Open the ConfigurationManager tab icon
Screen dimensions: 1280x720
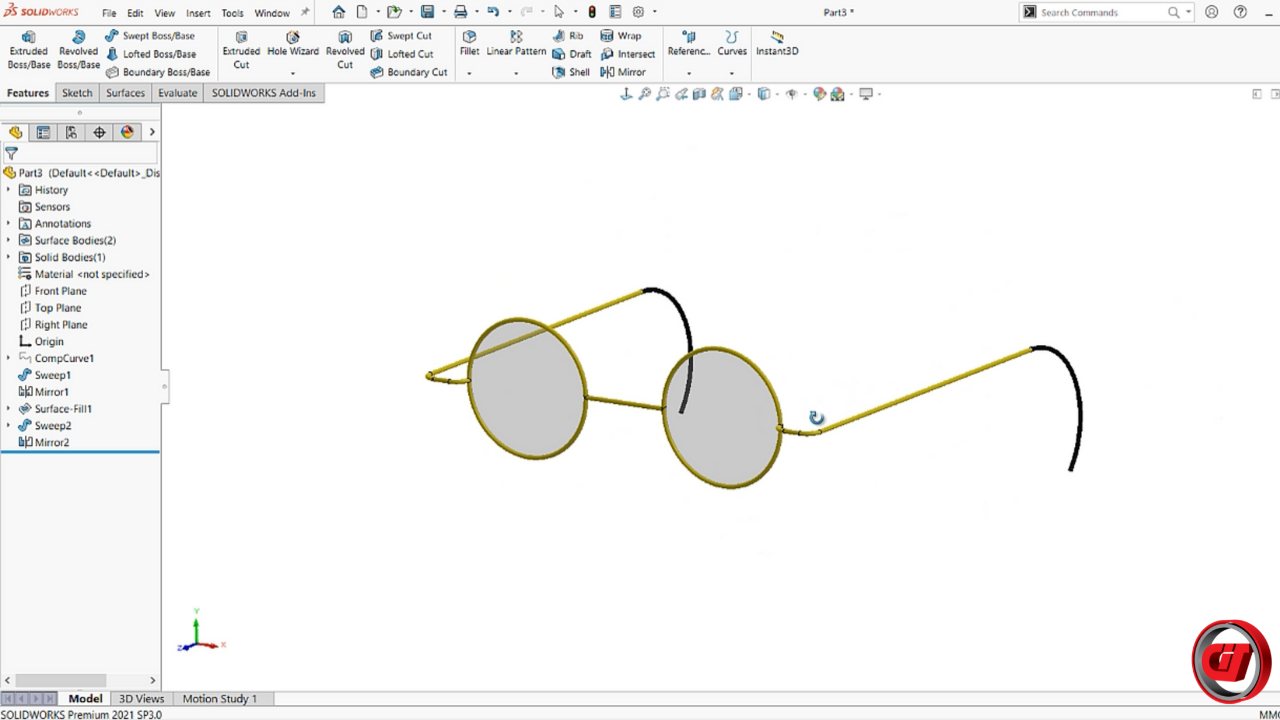[x=71, y=132]
